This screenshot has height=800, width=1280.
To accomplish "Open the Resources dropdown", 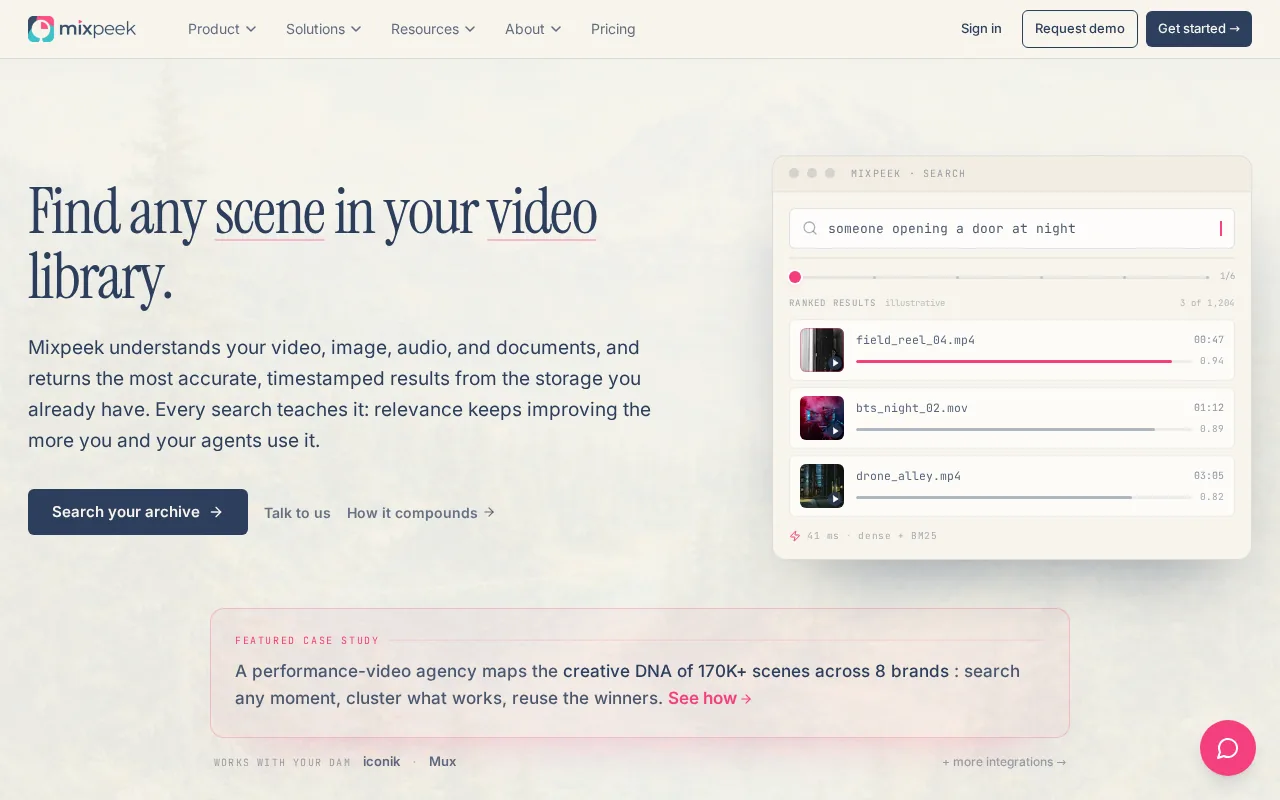I will [433, 29].
